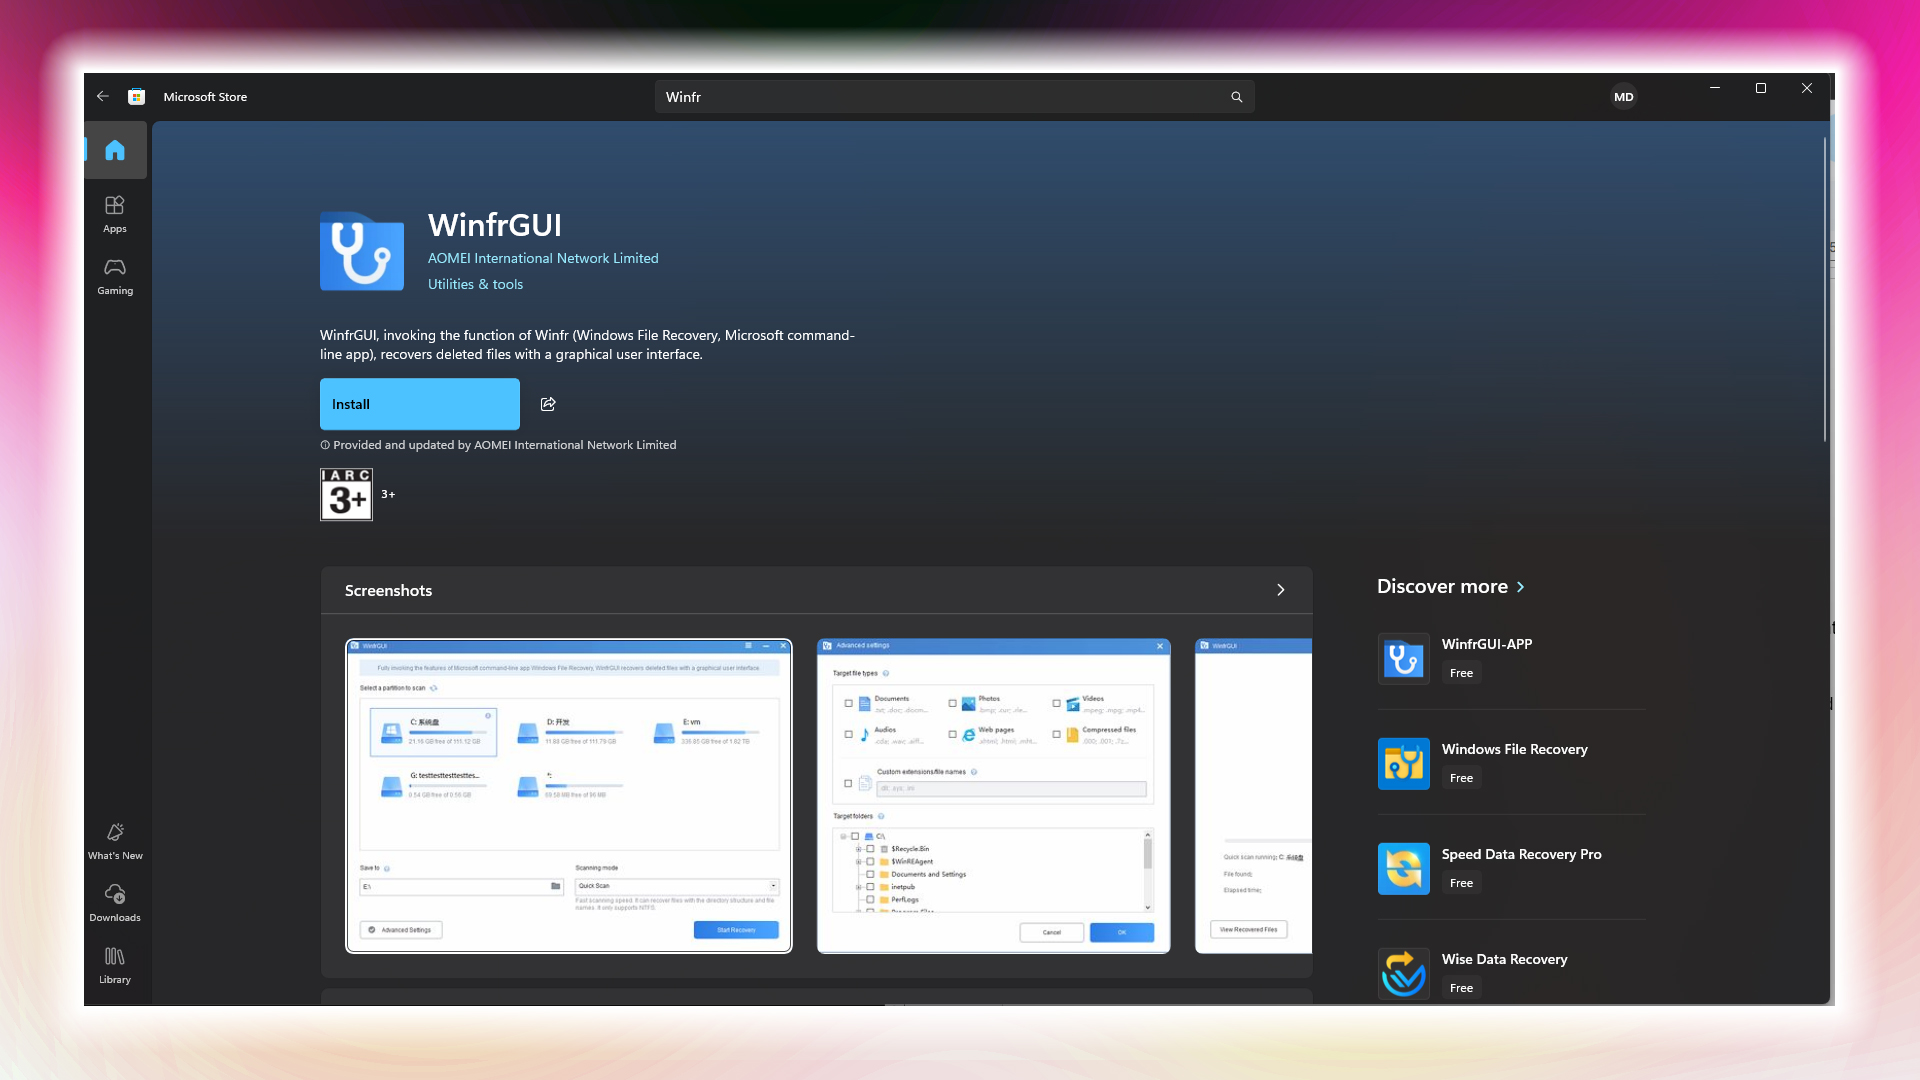The width and height of the screenshot is (1920, 1080).
Task: Open Windows File Recovery listing title
Action: point(1515,749)
